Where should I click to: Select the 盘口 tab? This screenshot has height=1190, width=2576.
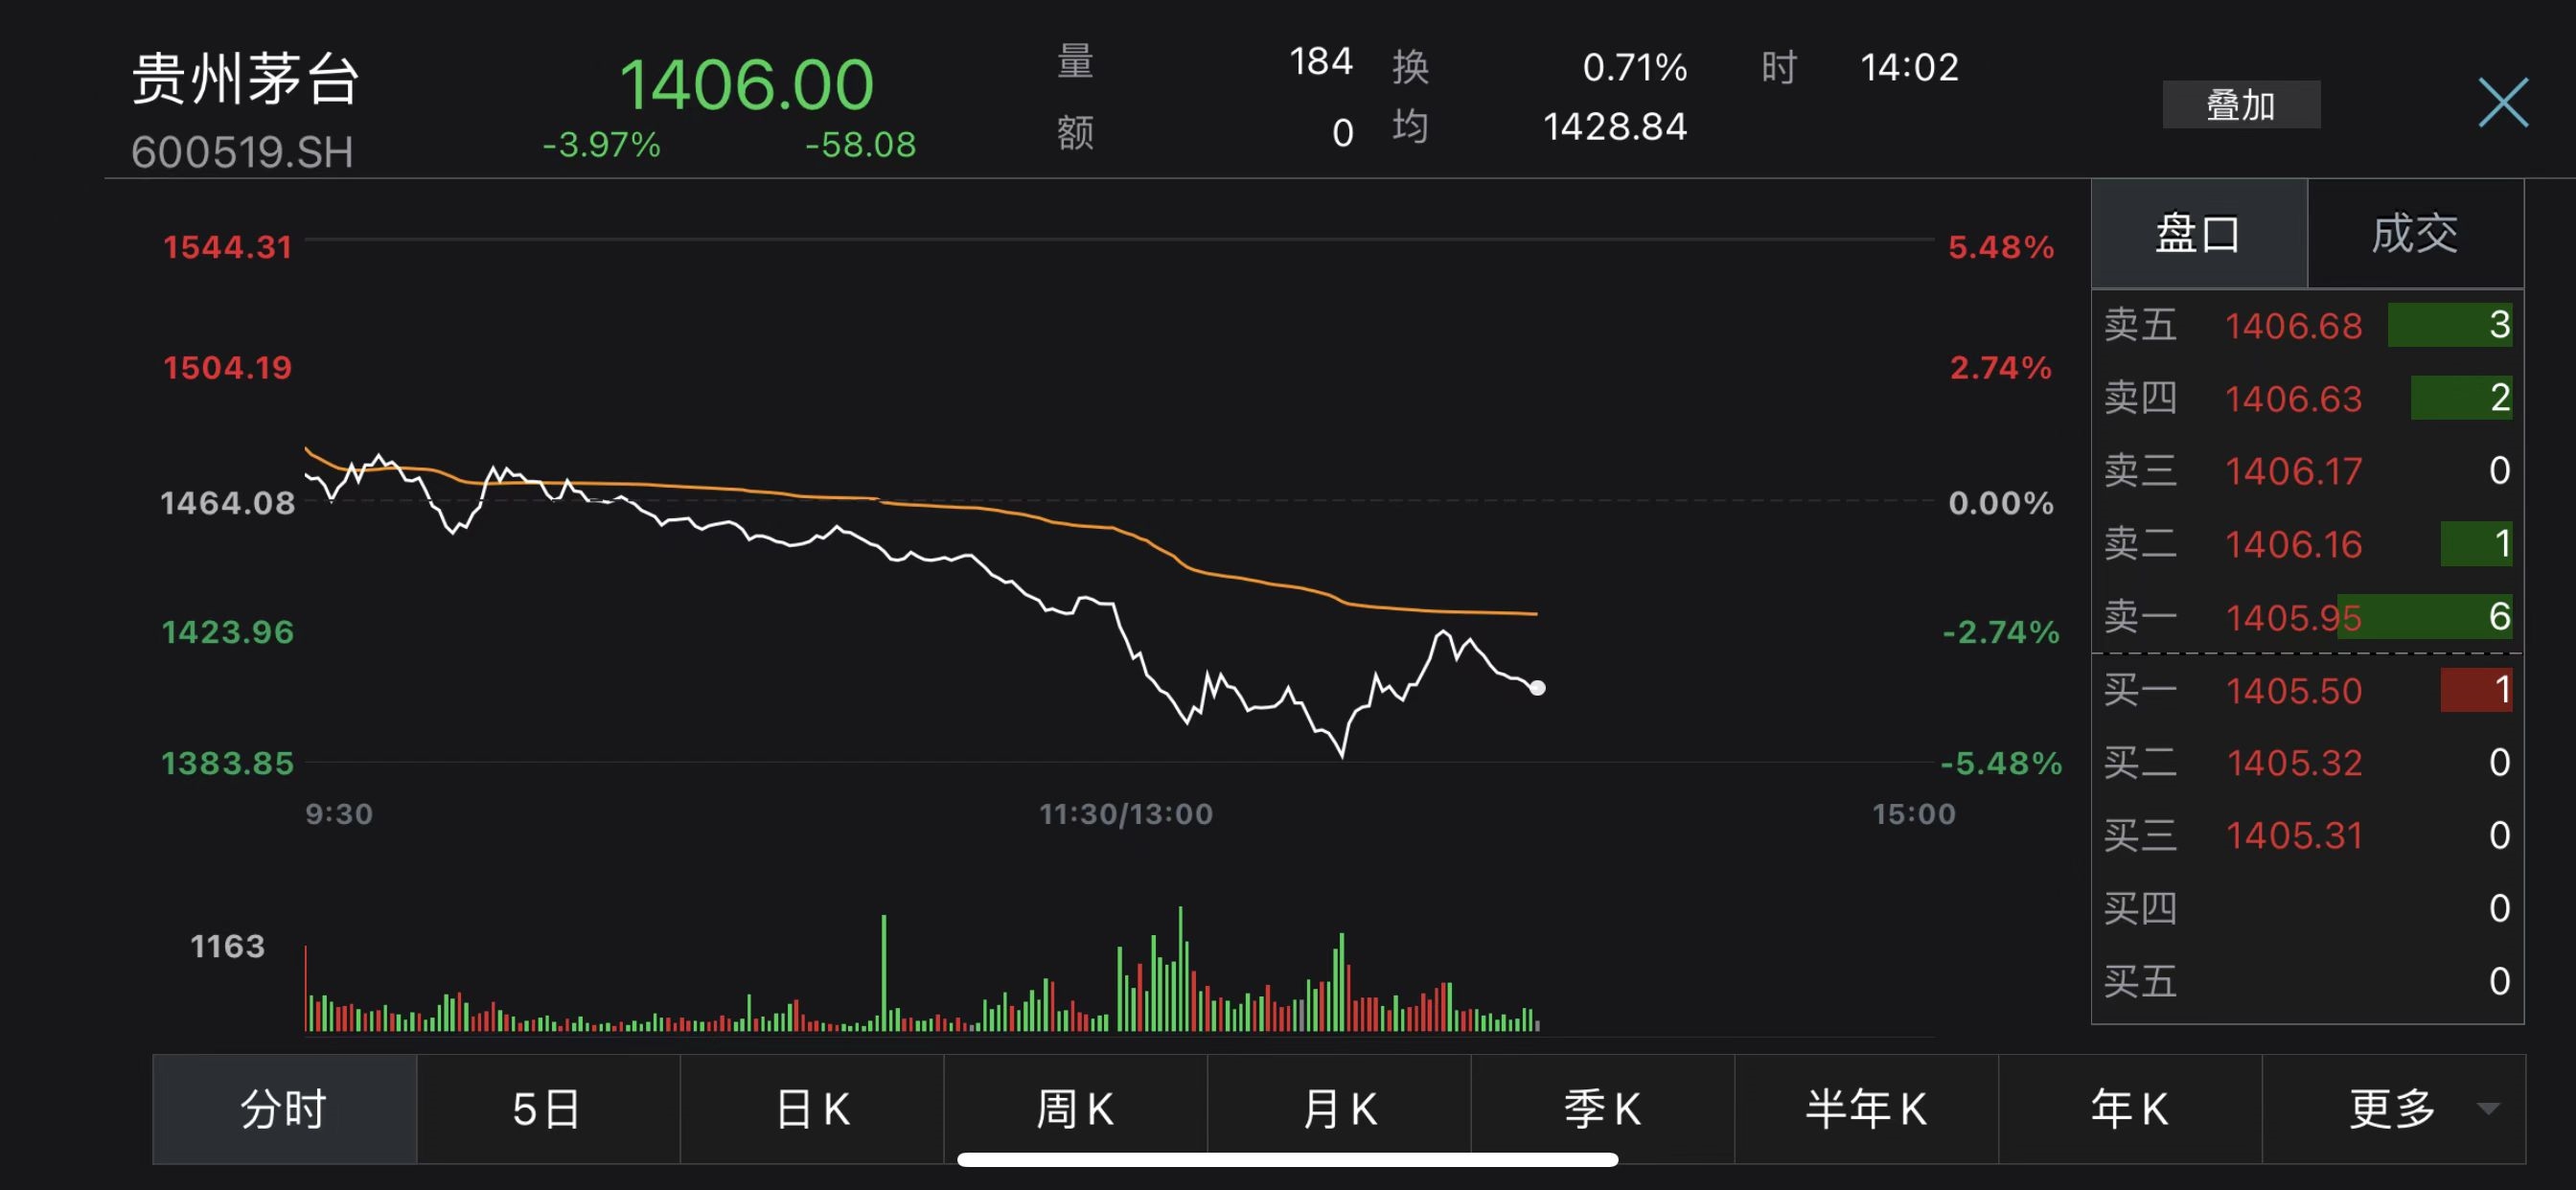(2198, 234)
